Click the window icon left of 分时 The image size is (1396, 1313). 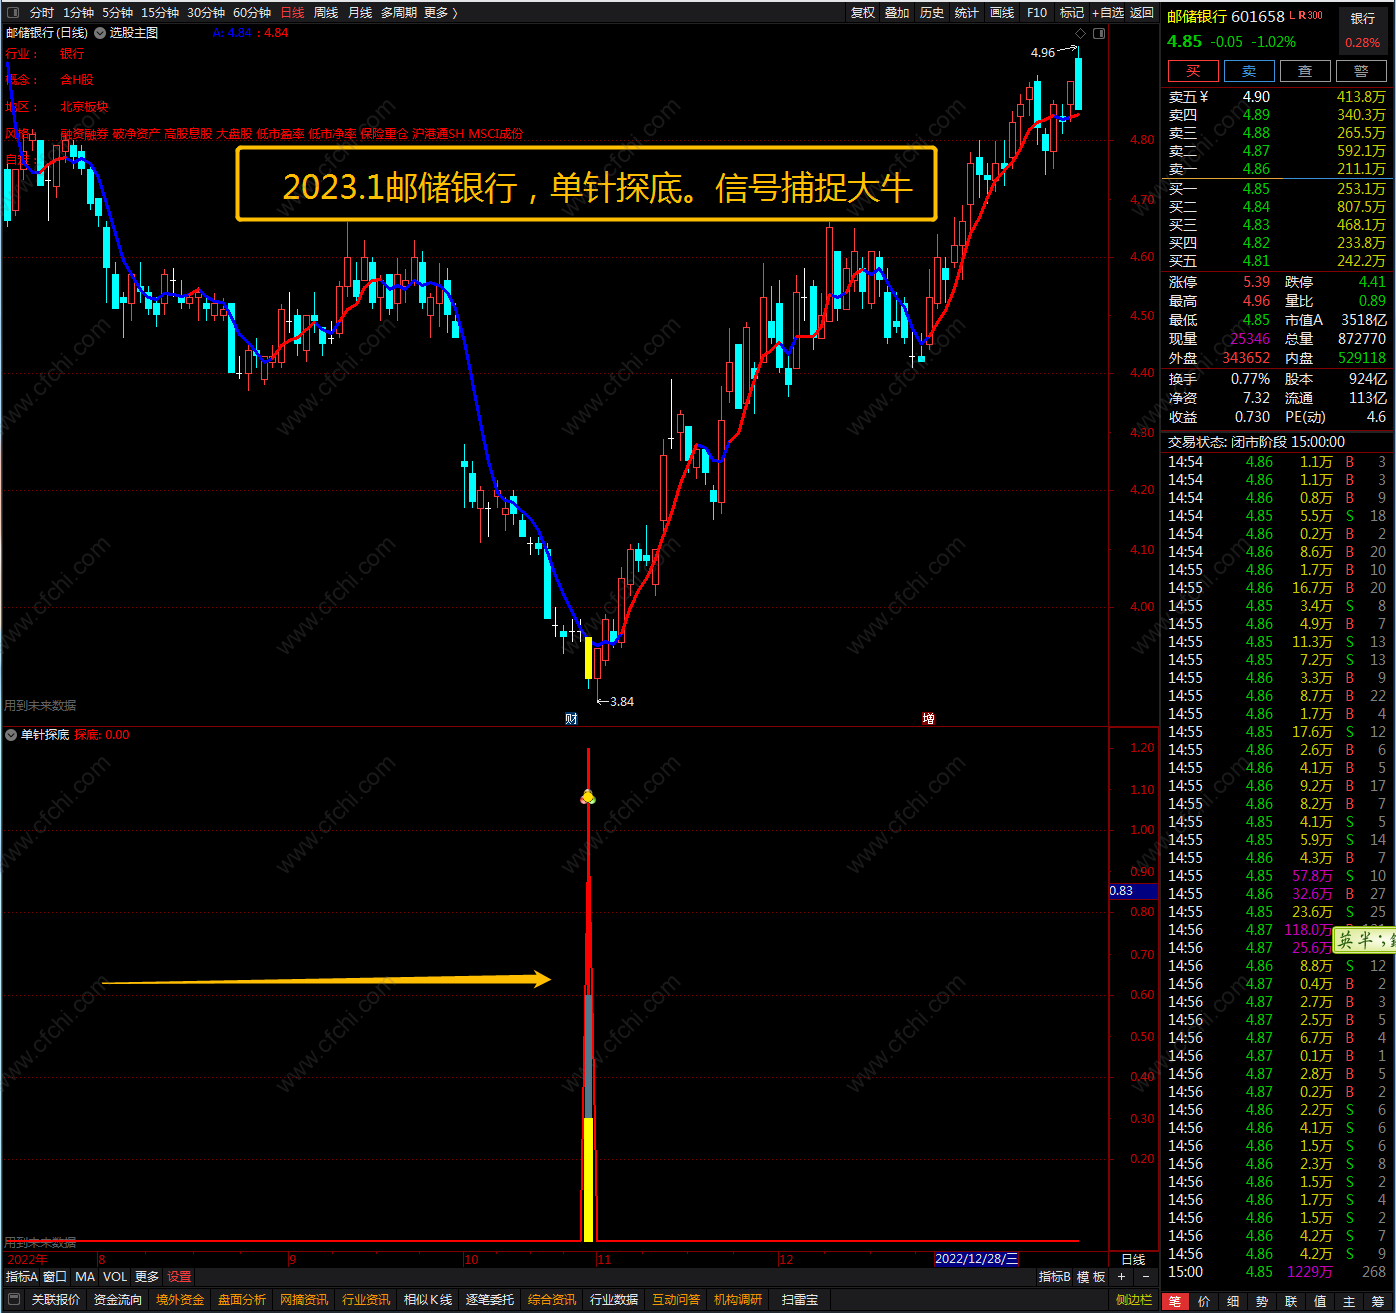13,13
